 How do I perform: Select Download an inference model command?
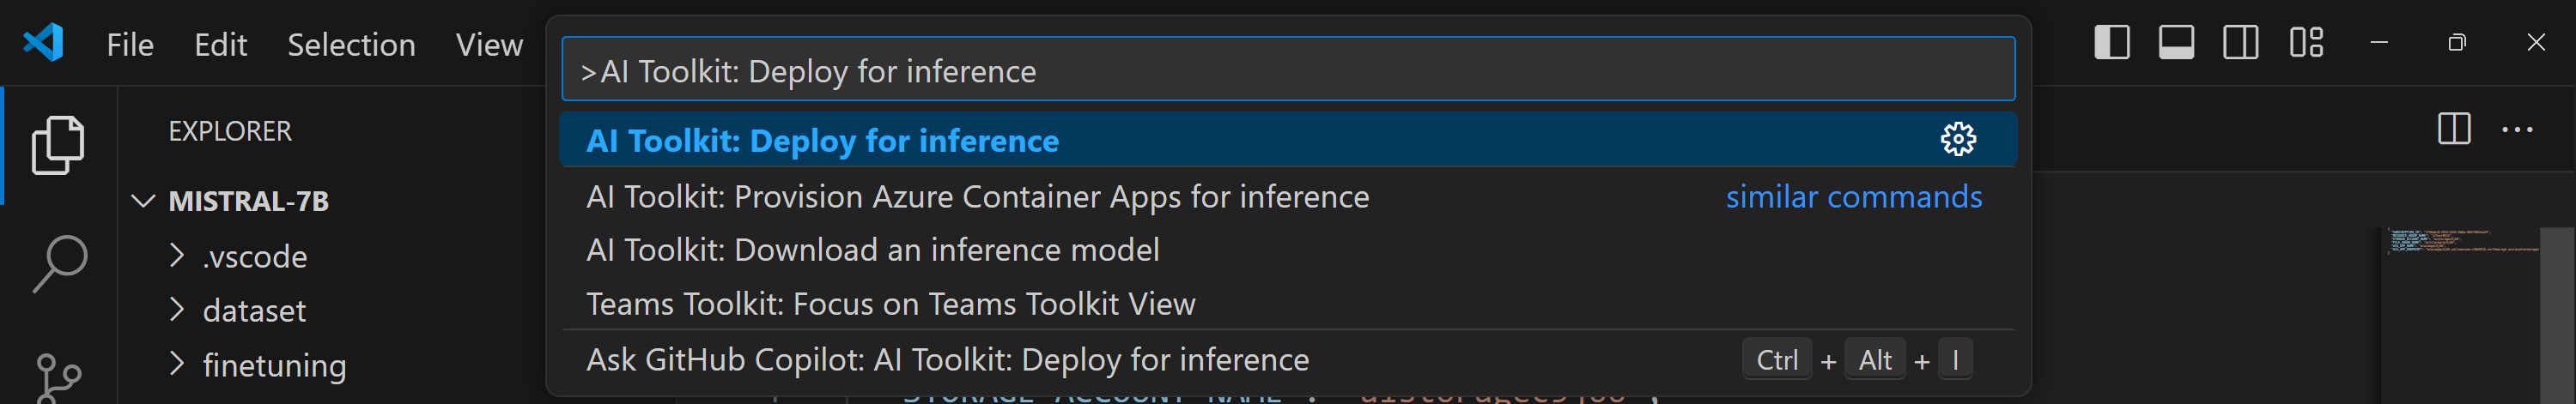point(872,250)
